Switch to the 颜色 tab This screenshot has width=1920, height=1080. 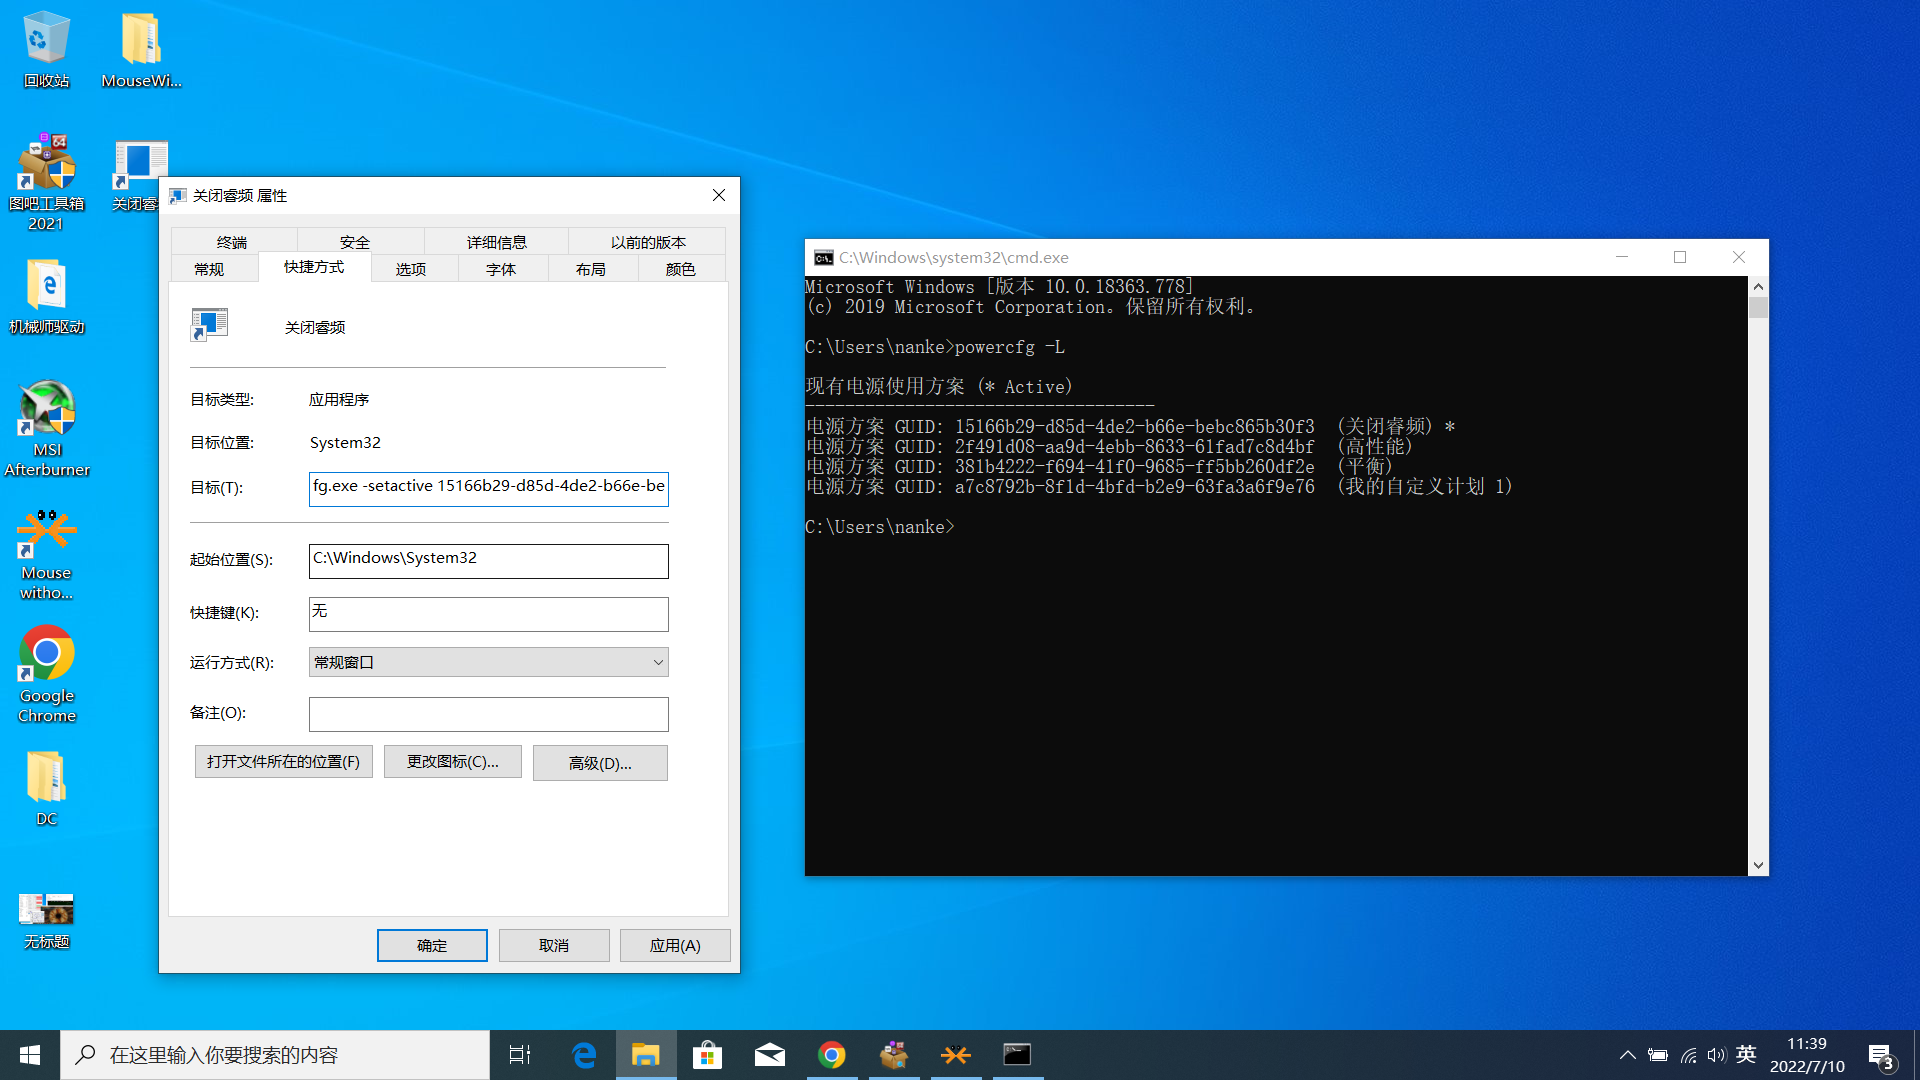point(680,269)
